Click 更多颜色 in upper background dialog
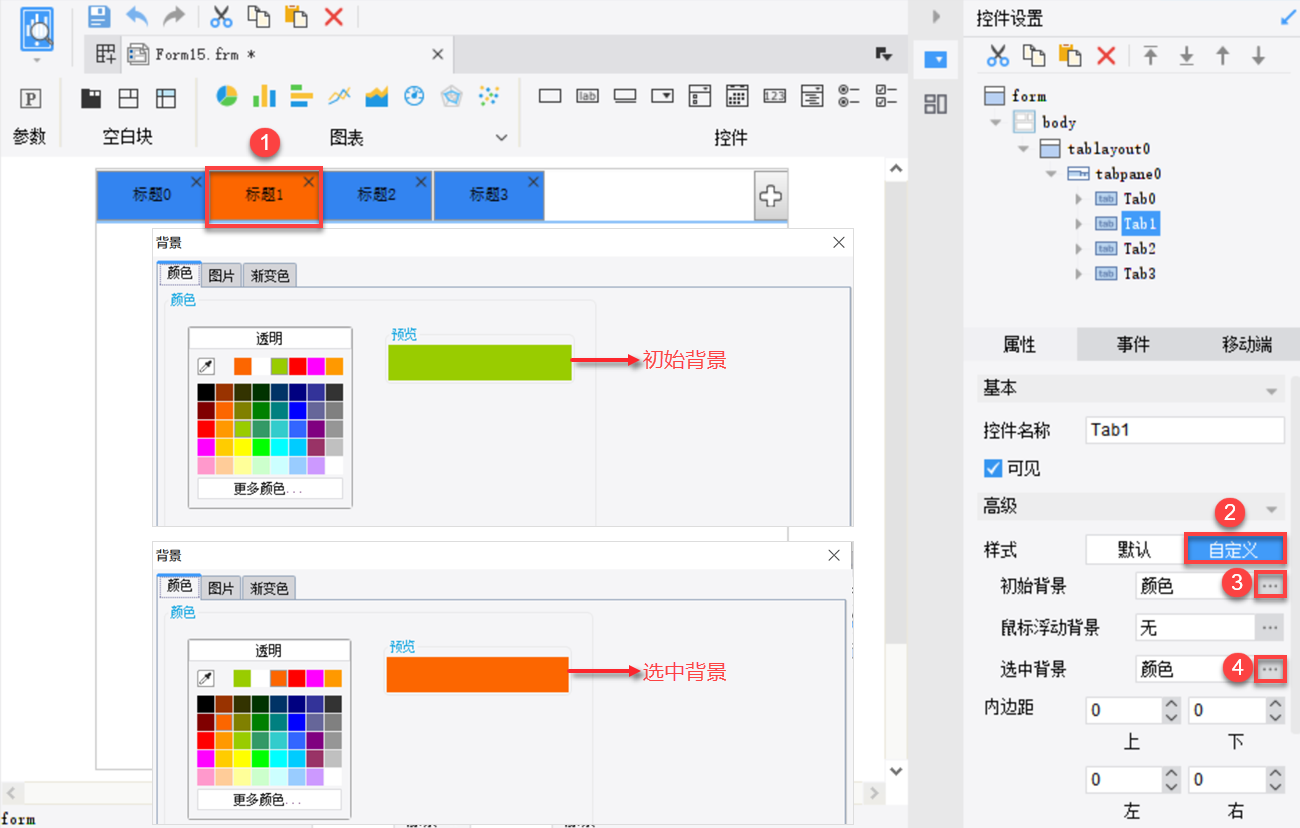The width and height of the screenshot is (1300, 828). click(270, 489)
